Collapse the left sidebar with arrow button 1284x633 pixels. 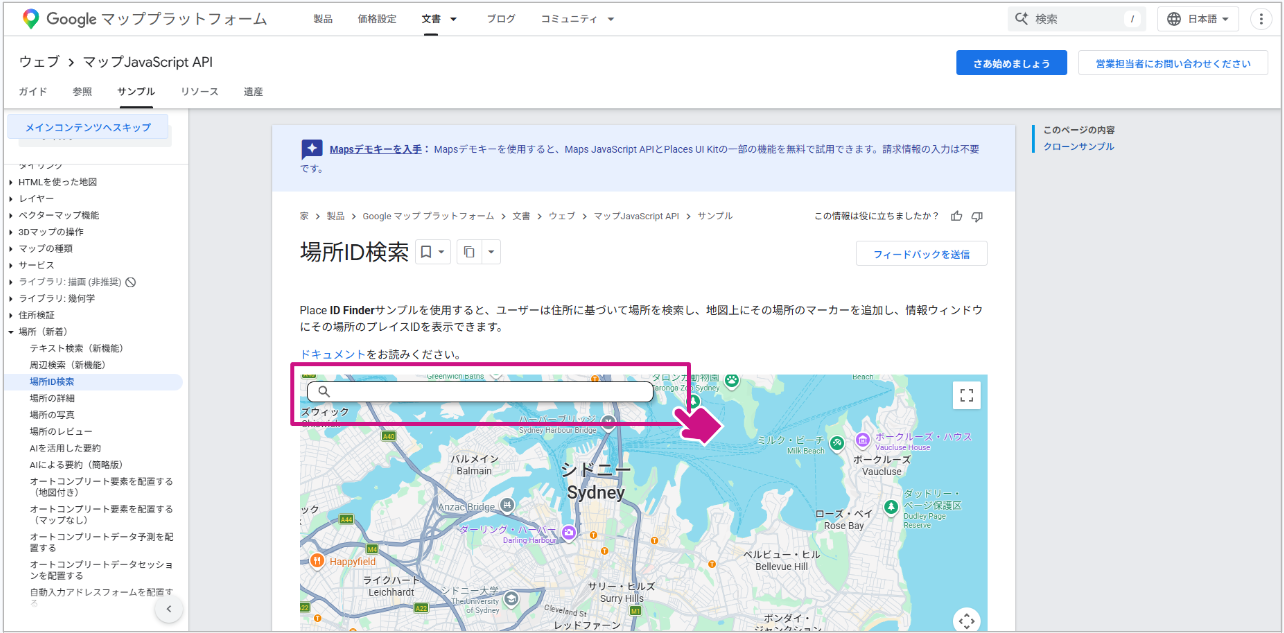click(x=168, y=609)
